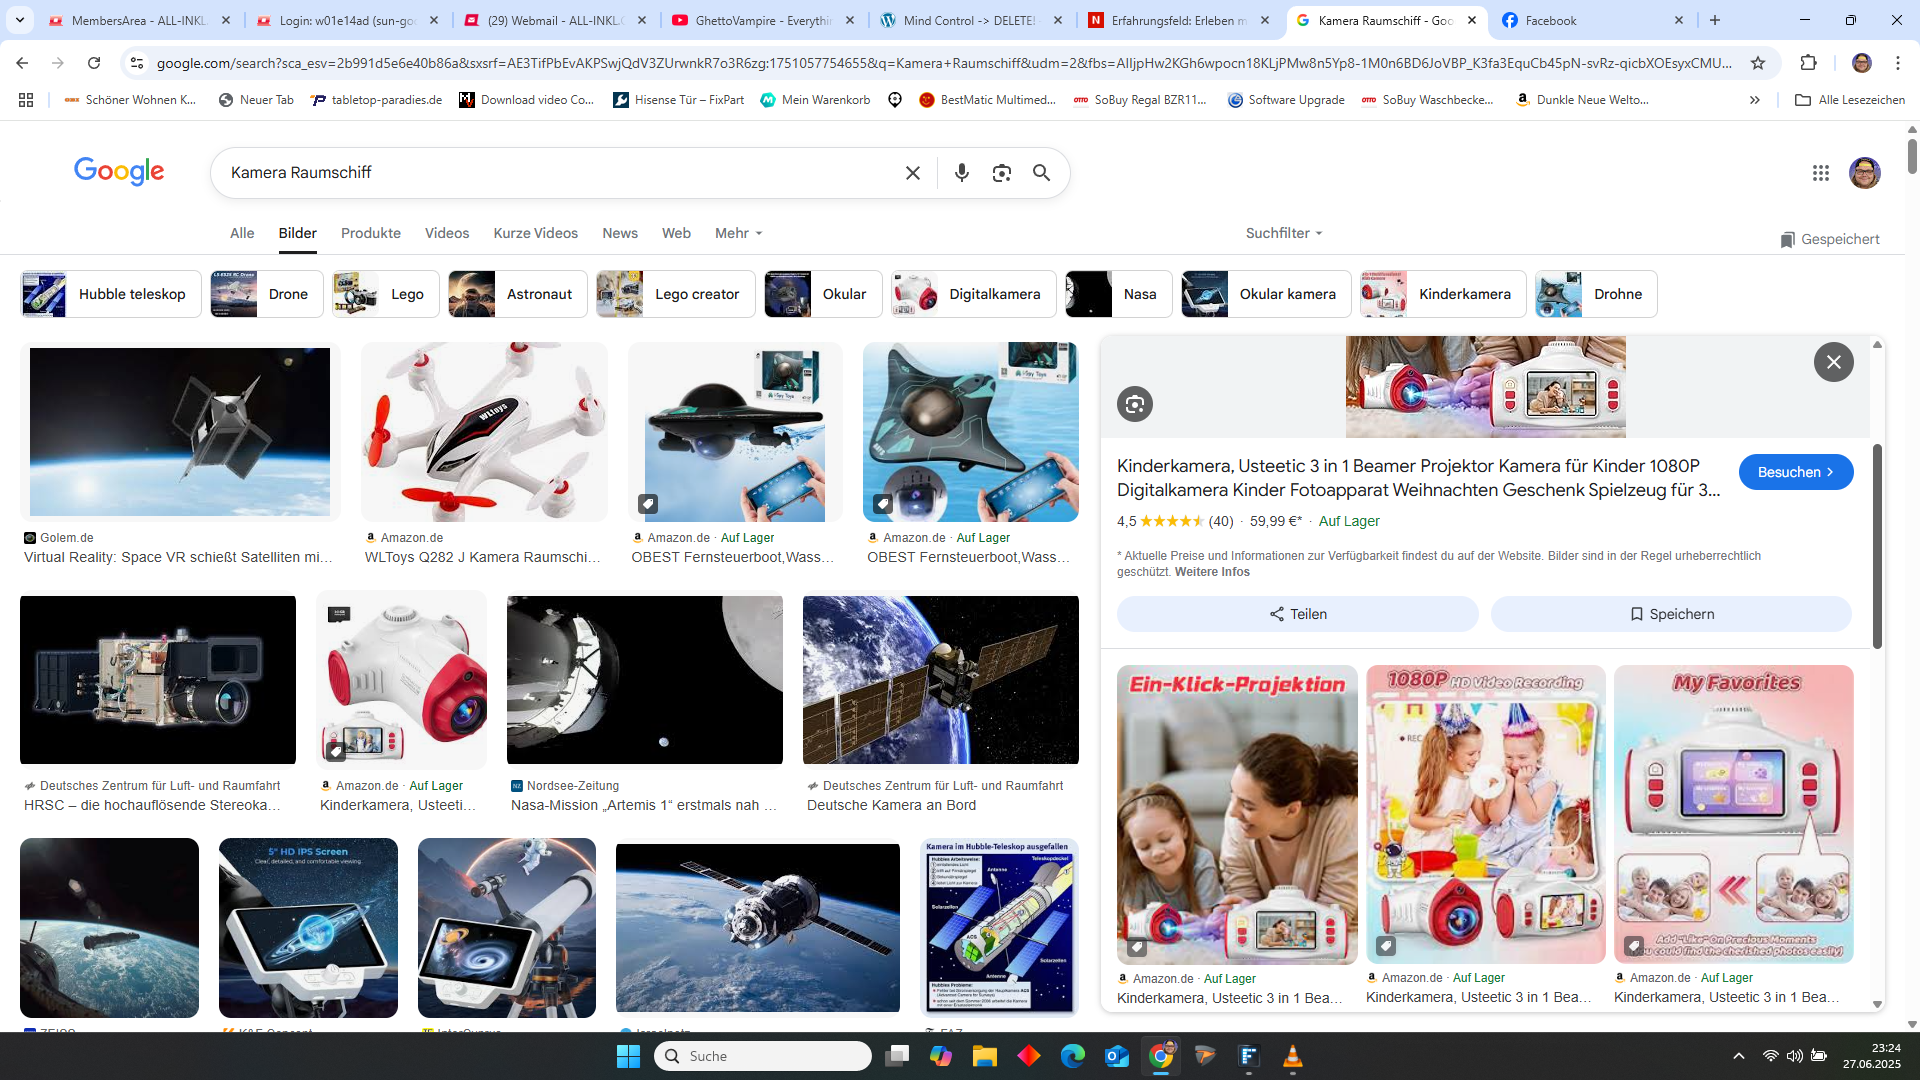Select the Digitalkamera suggestion chip
The image size is (1920, 1080).
coord(974,294)
